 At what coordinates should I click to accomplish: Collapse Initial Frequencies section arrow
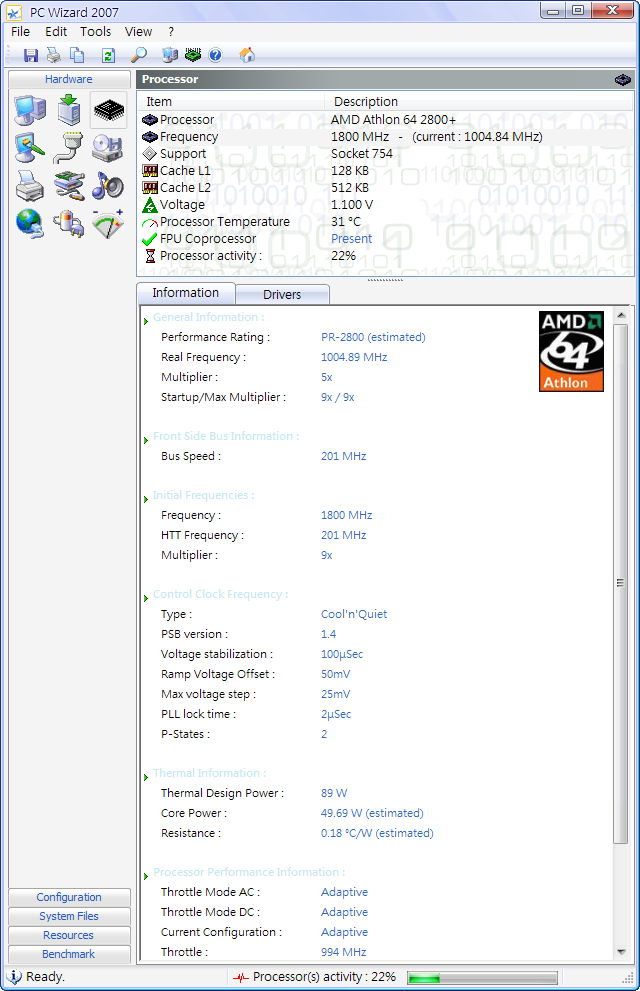tap(146, 499)
